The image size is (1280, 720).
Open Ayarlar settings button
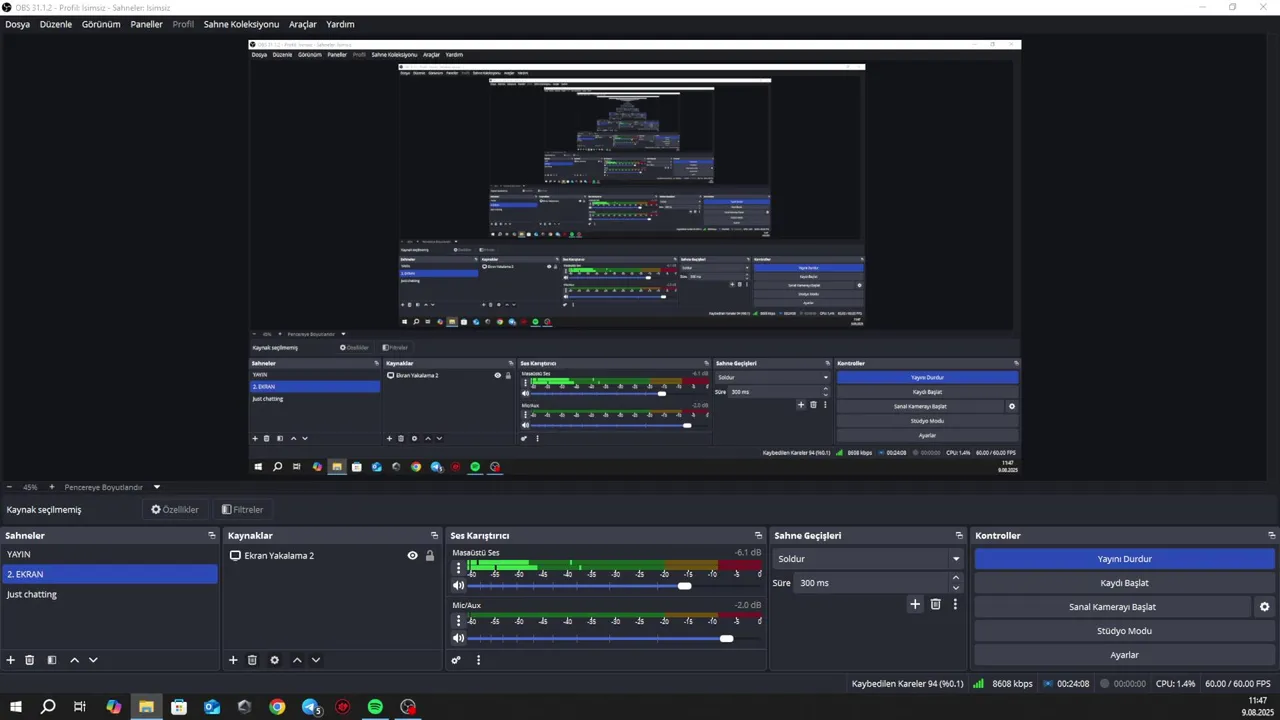click(1124, 655)
